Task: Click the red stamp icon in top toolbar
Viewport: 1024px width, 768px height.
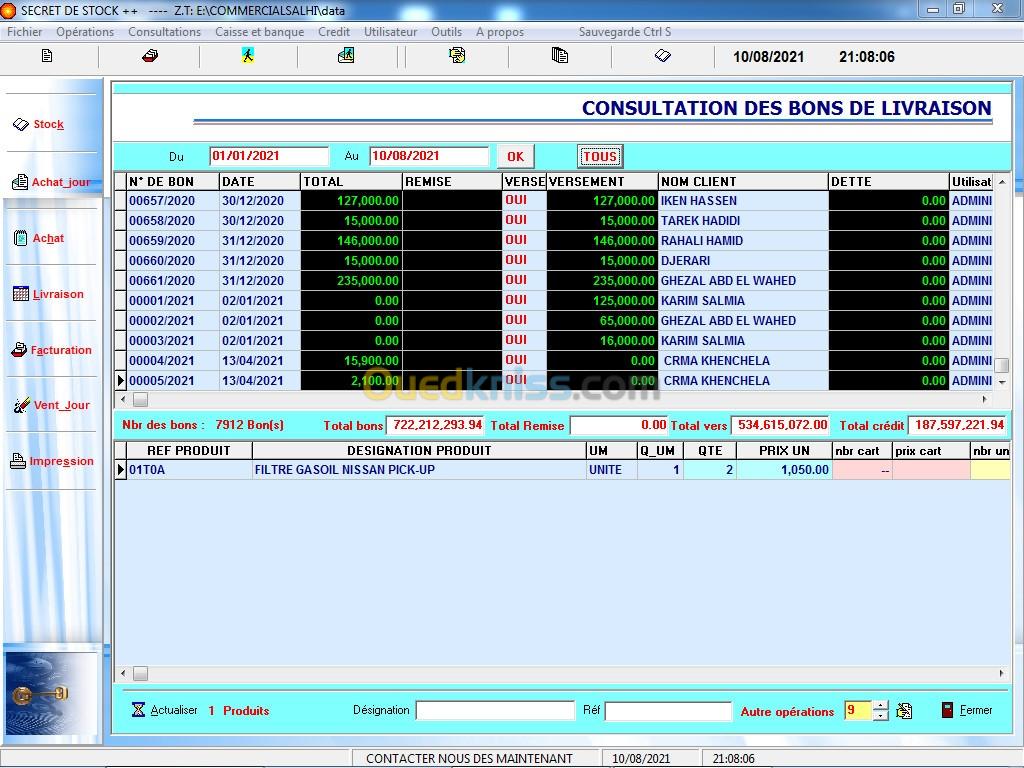Action: tap(149, 56)
